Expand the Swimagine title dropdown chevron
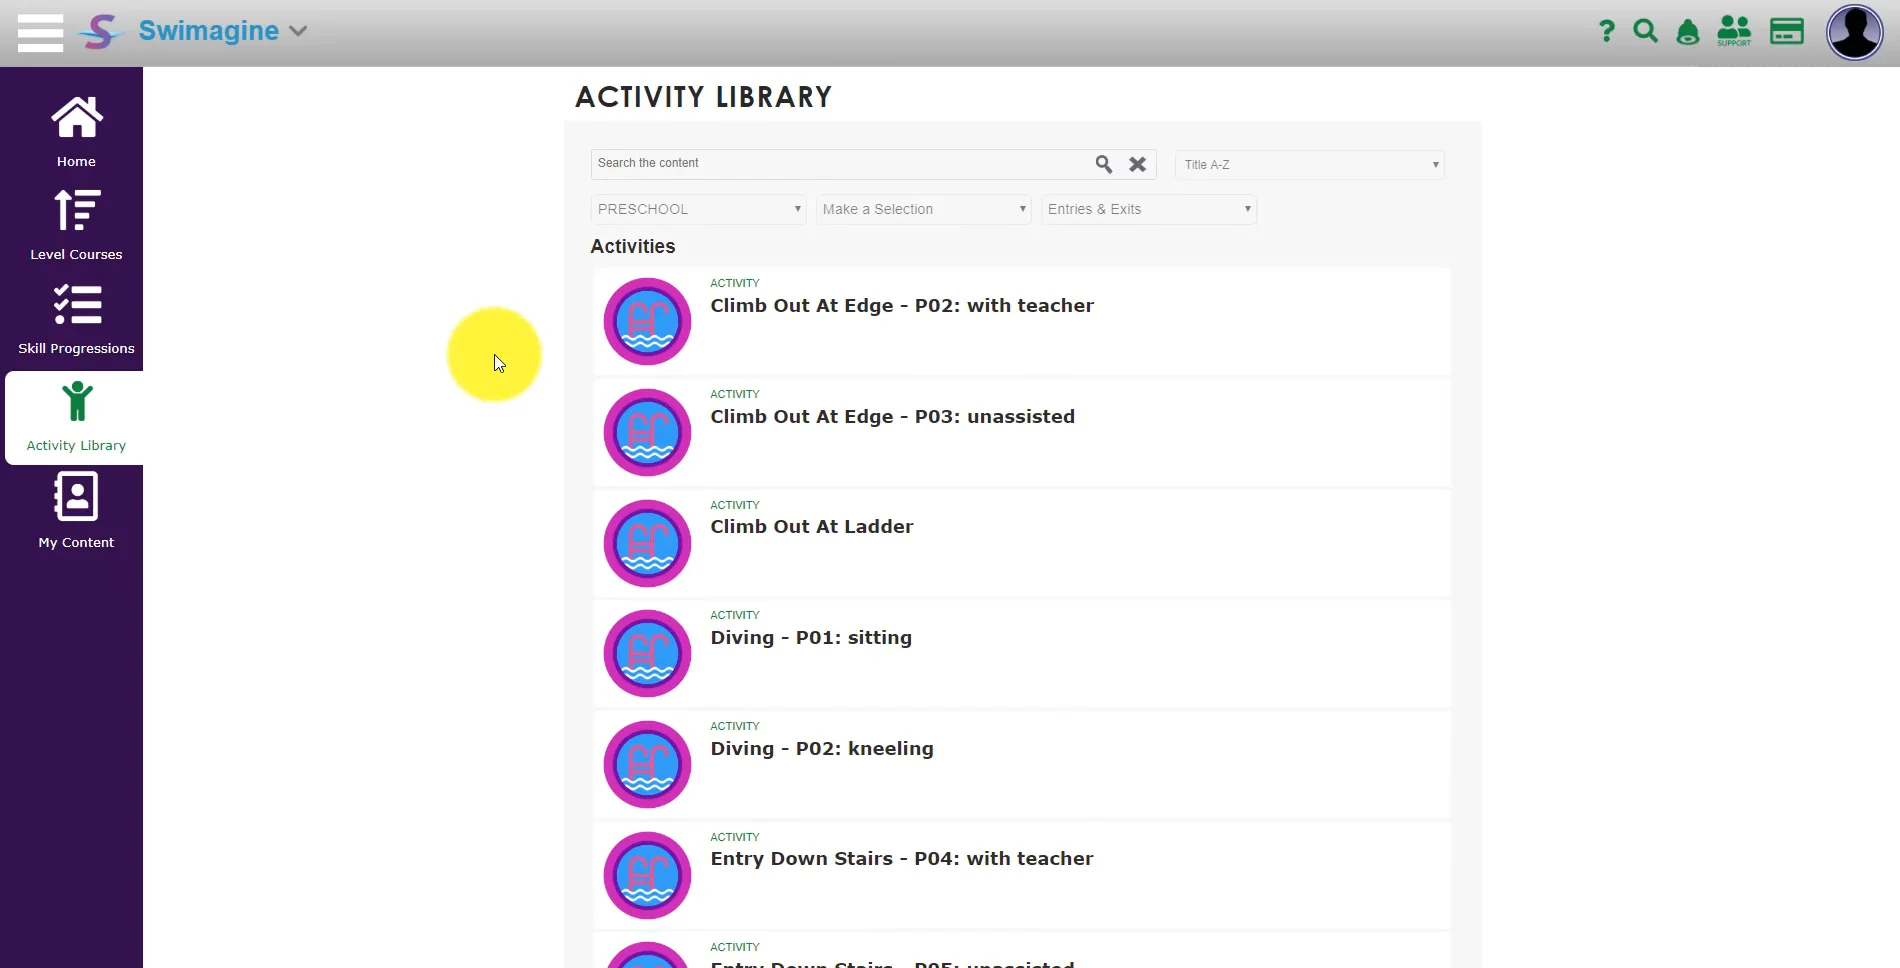 click(x=298, y=31)
